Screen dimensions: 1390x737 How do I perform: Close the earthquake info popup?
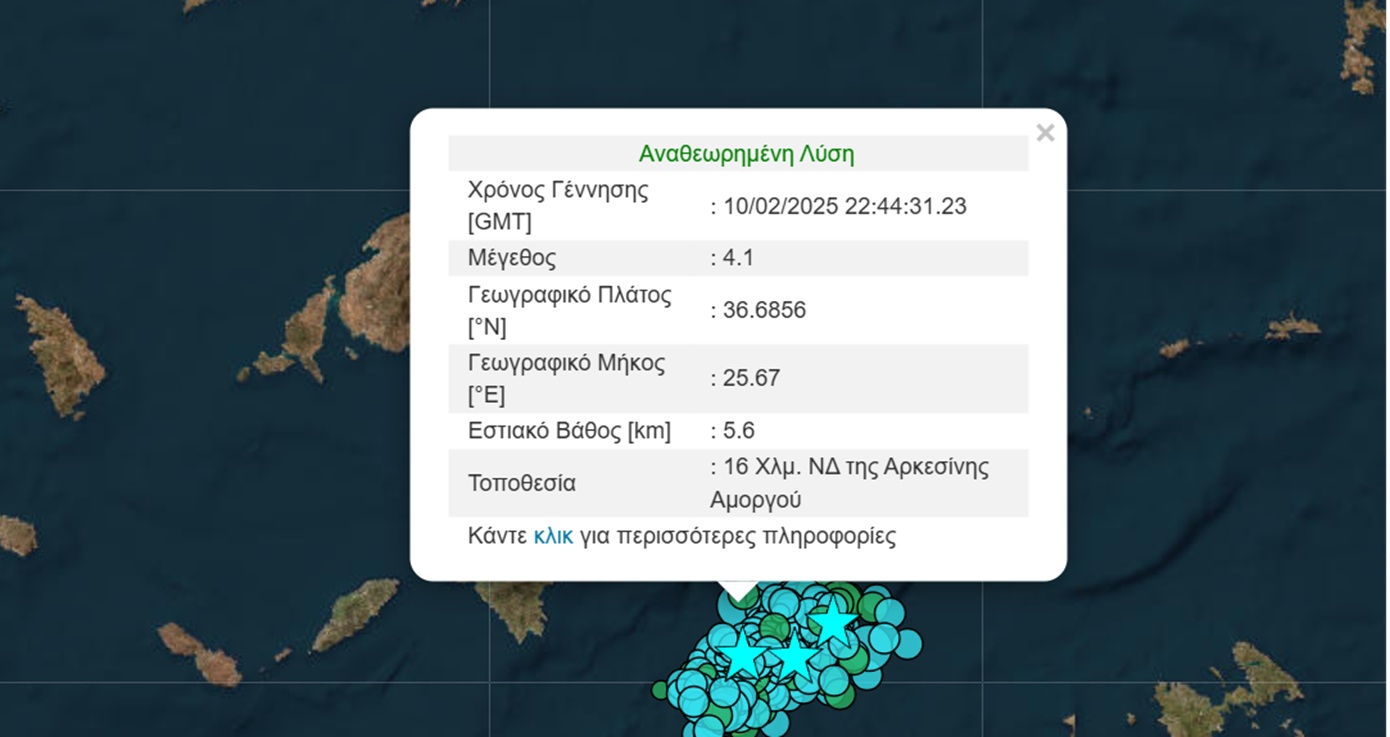tap(1045, 133)
